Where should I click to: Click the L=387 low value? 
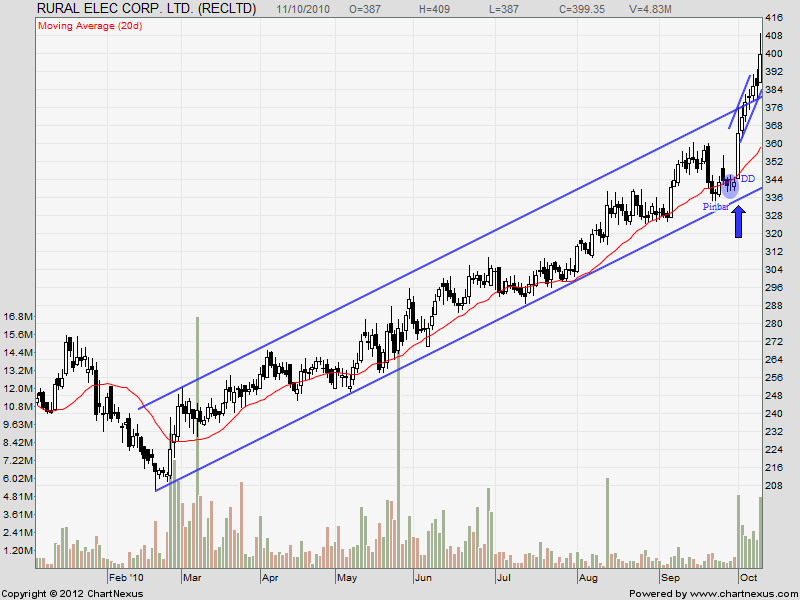(503, 9)
